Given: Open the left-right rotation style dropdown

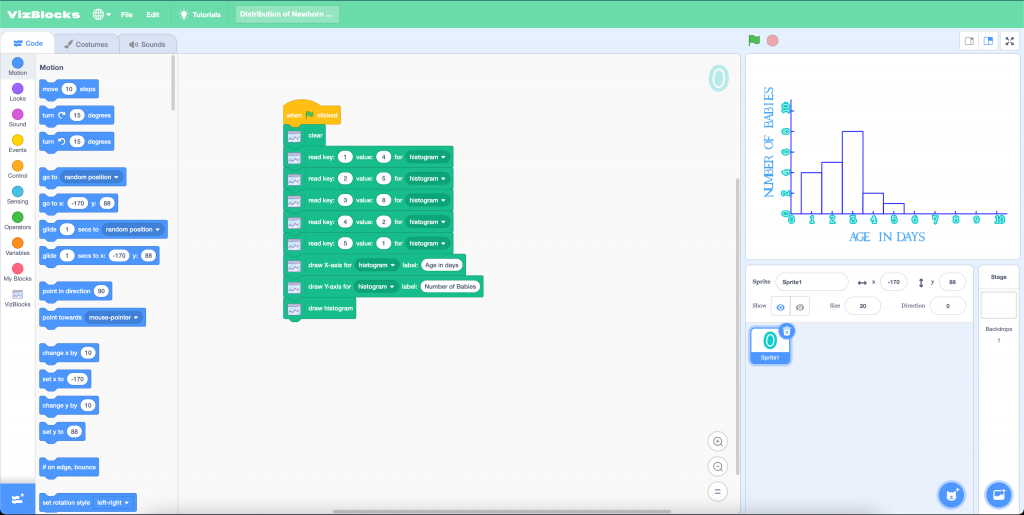Looking at the screenshot, I should point(113,502).
